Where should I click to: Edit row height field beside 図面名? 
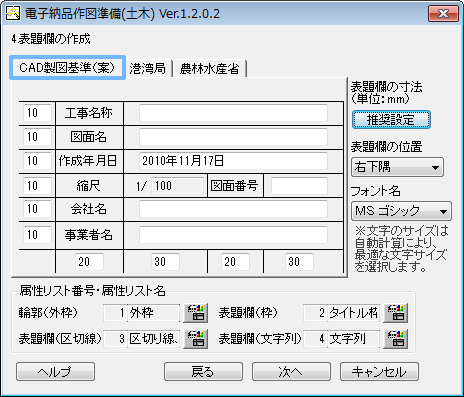[x=37, y=137]
